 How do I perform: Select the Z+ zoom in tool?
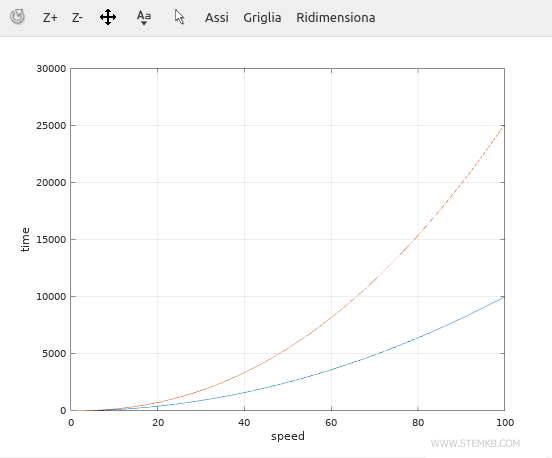50,18
